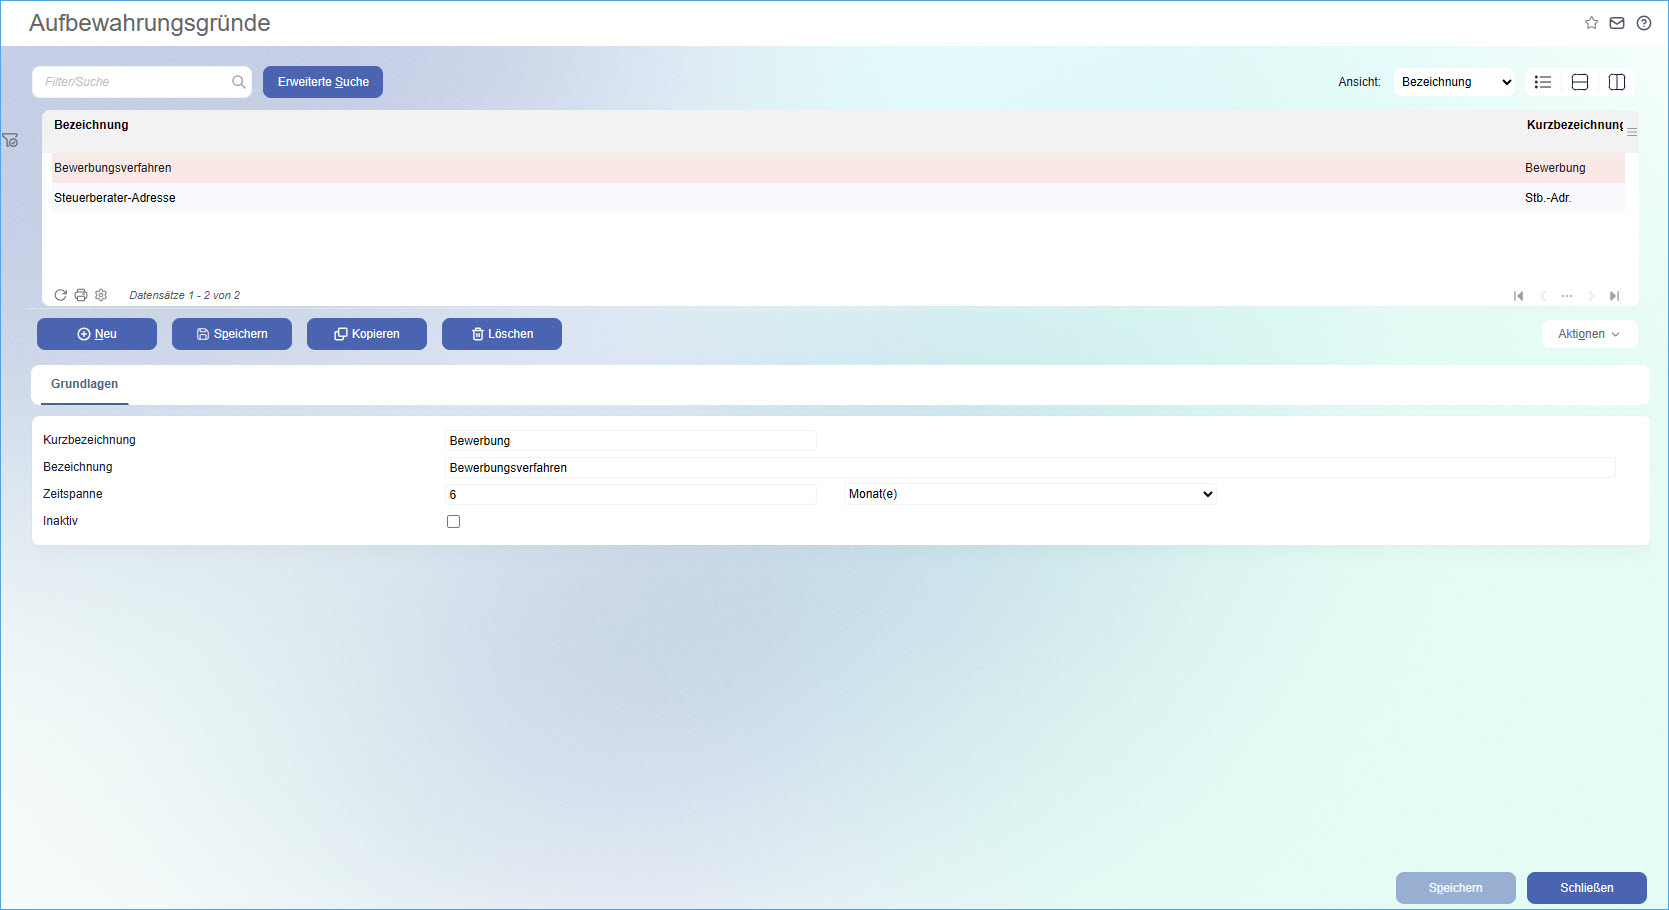This screenshot has width=1669, height=910.
Task: Click the magnifier search icon
Action: click(x=239, y=82)
